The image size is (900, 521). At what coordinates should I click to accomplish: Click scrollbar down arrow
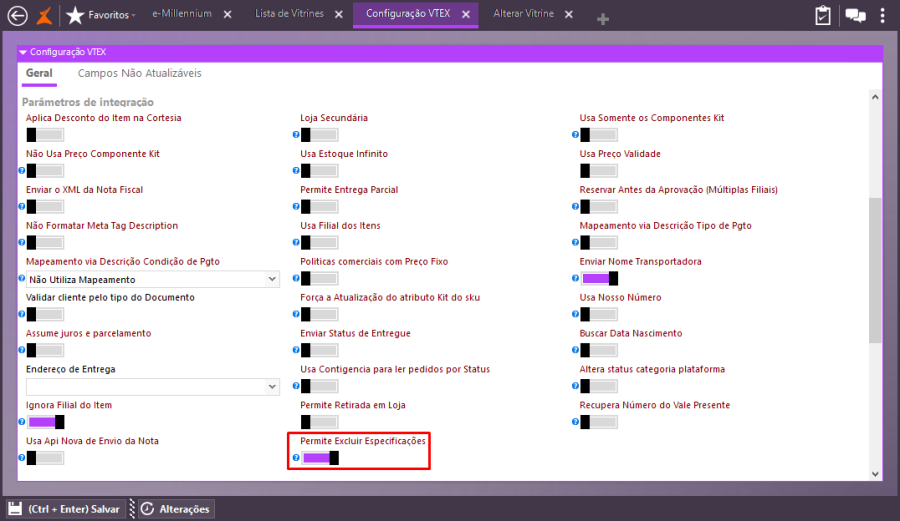(875, 474)
